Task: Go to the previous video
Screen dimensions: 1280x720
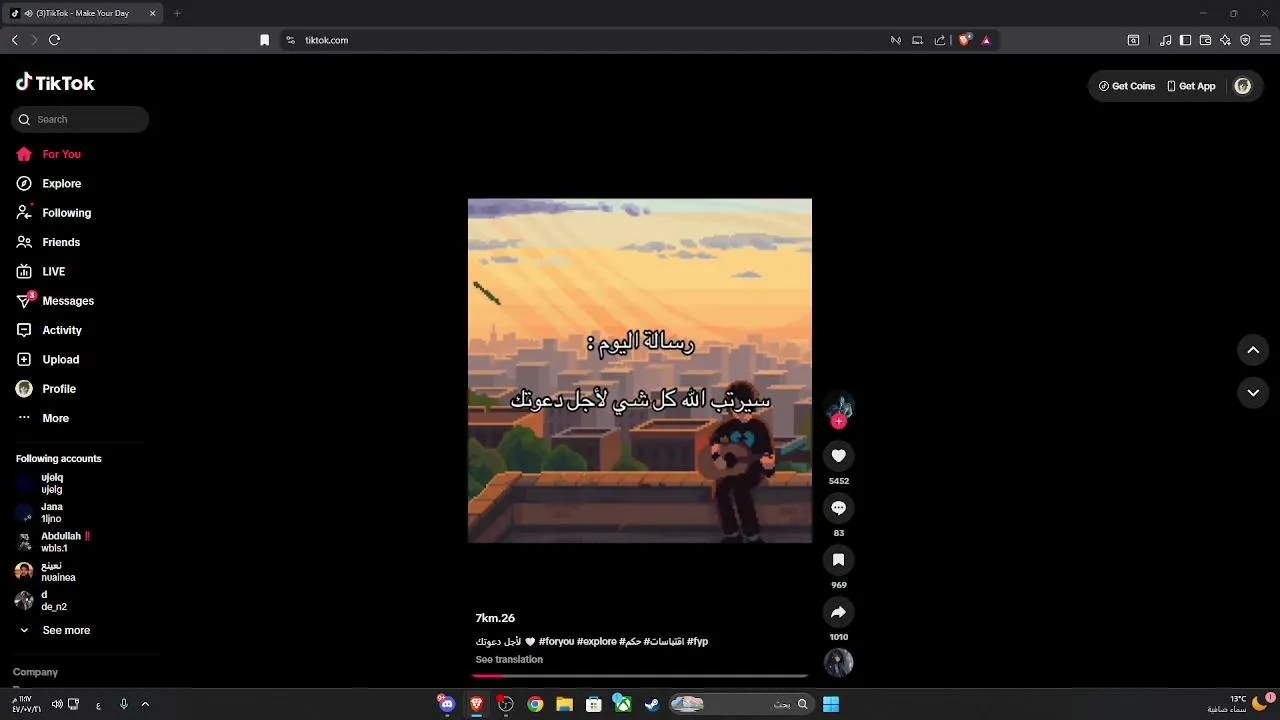Action: 1253,350
